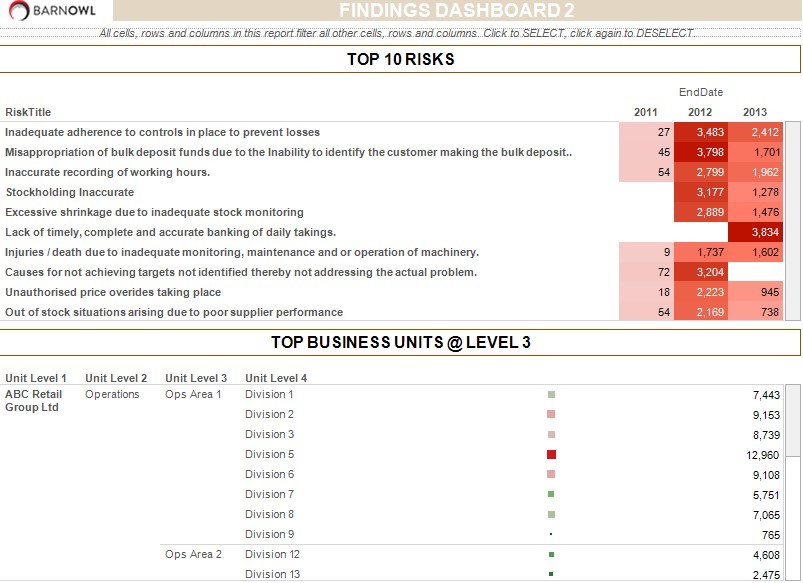Select the red square marker for Division 5

click(551, 454)
